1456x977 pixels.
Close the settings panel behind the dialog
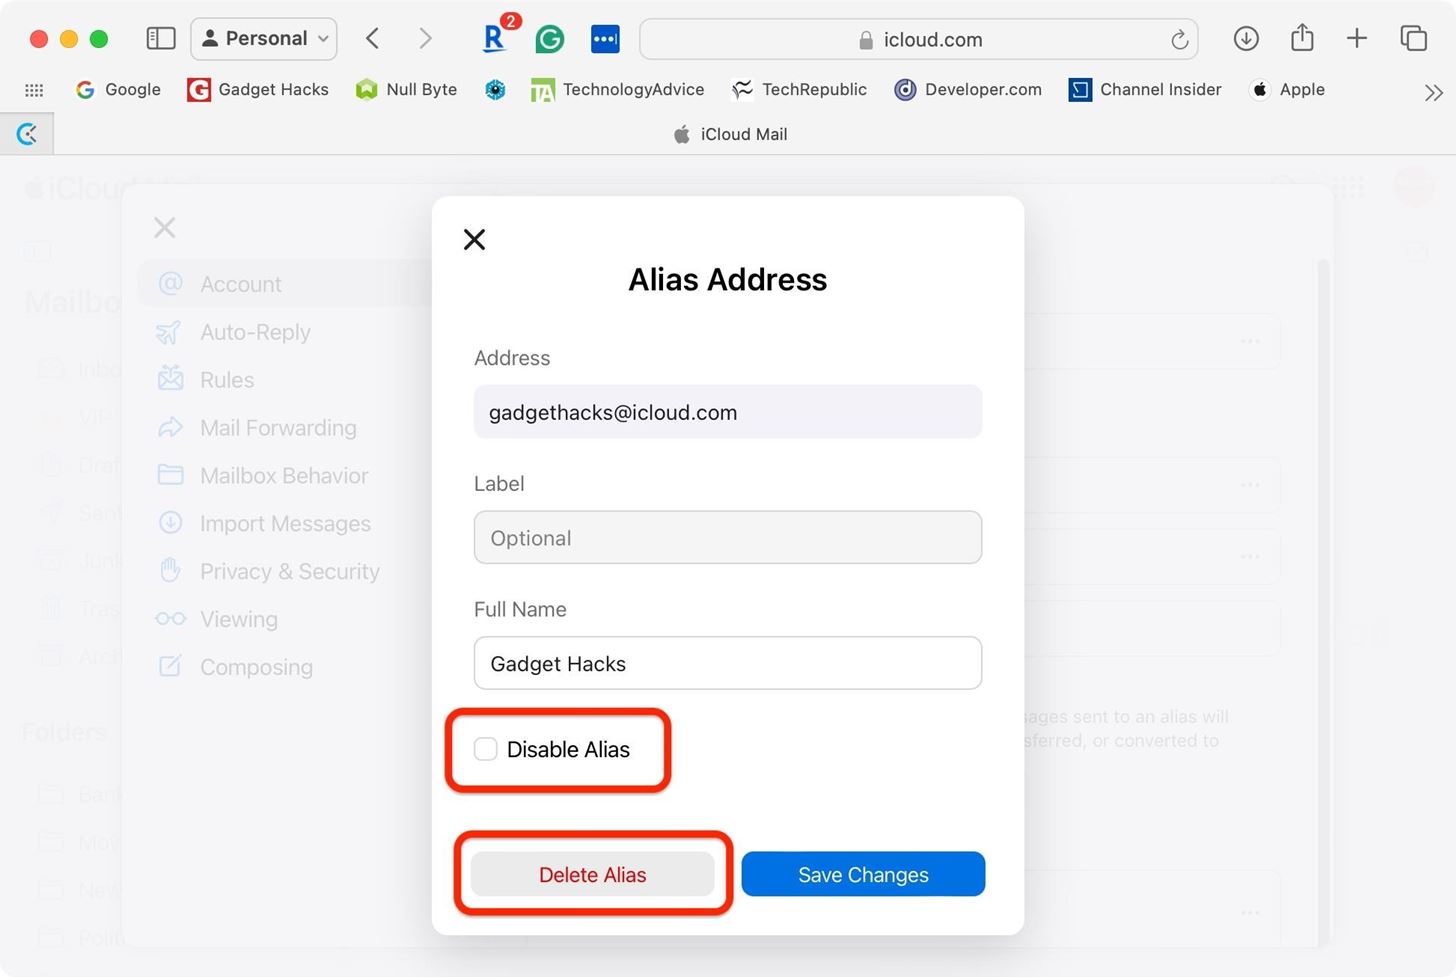165,228
